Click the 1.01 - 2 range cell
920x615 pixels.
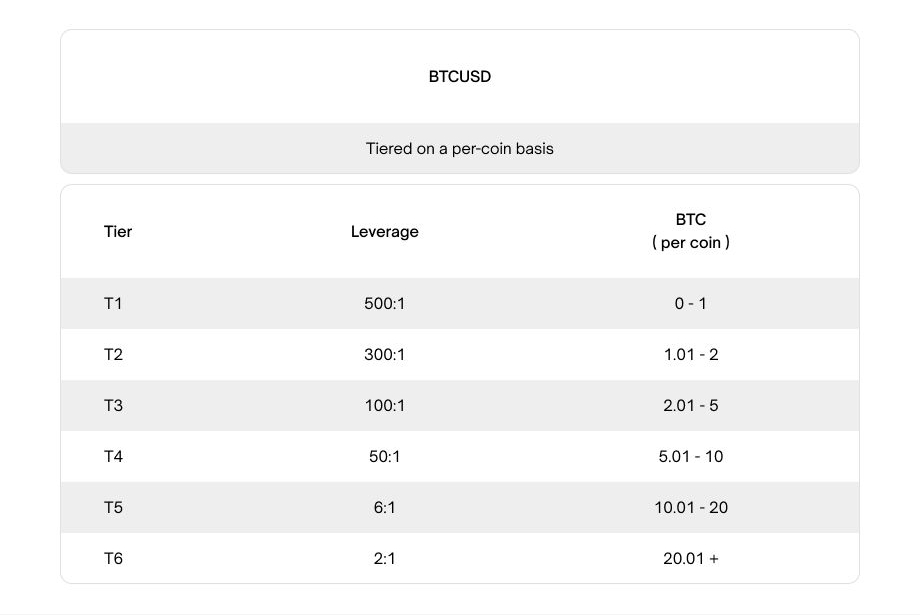[x=691, y=354]
